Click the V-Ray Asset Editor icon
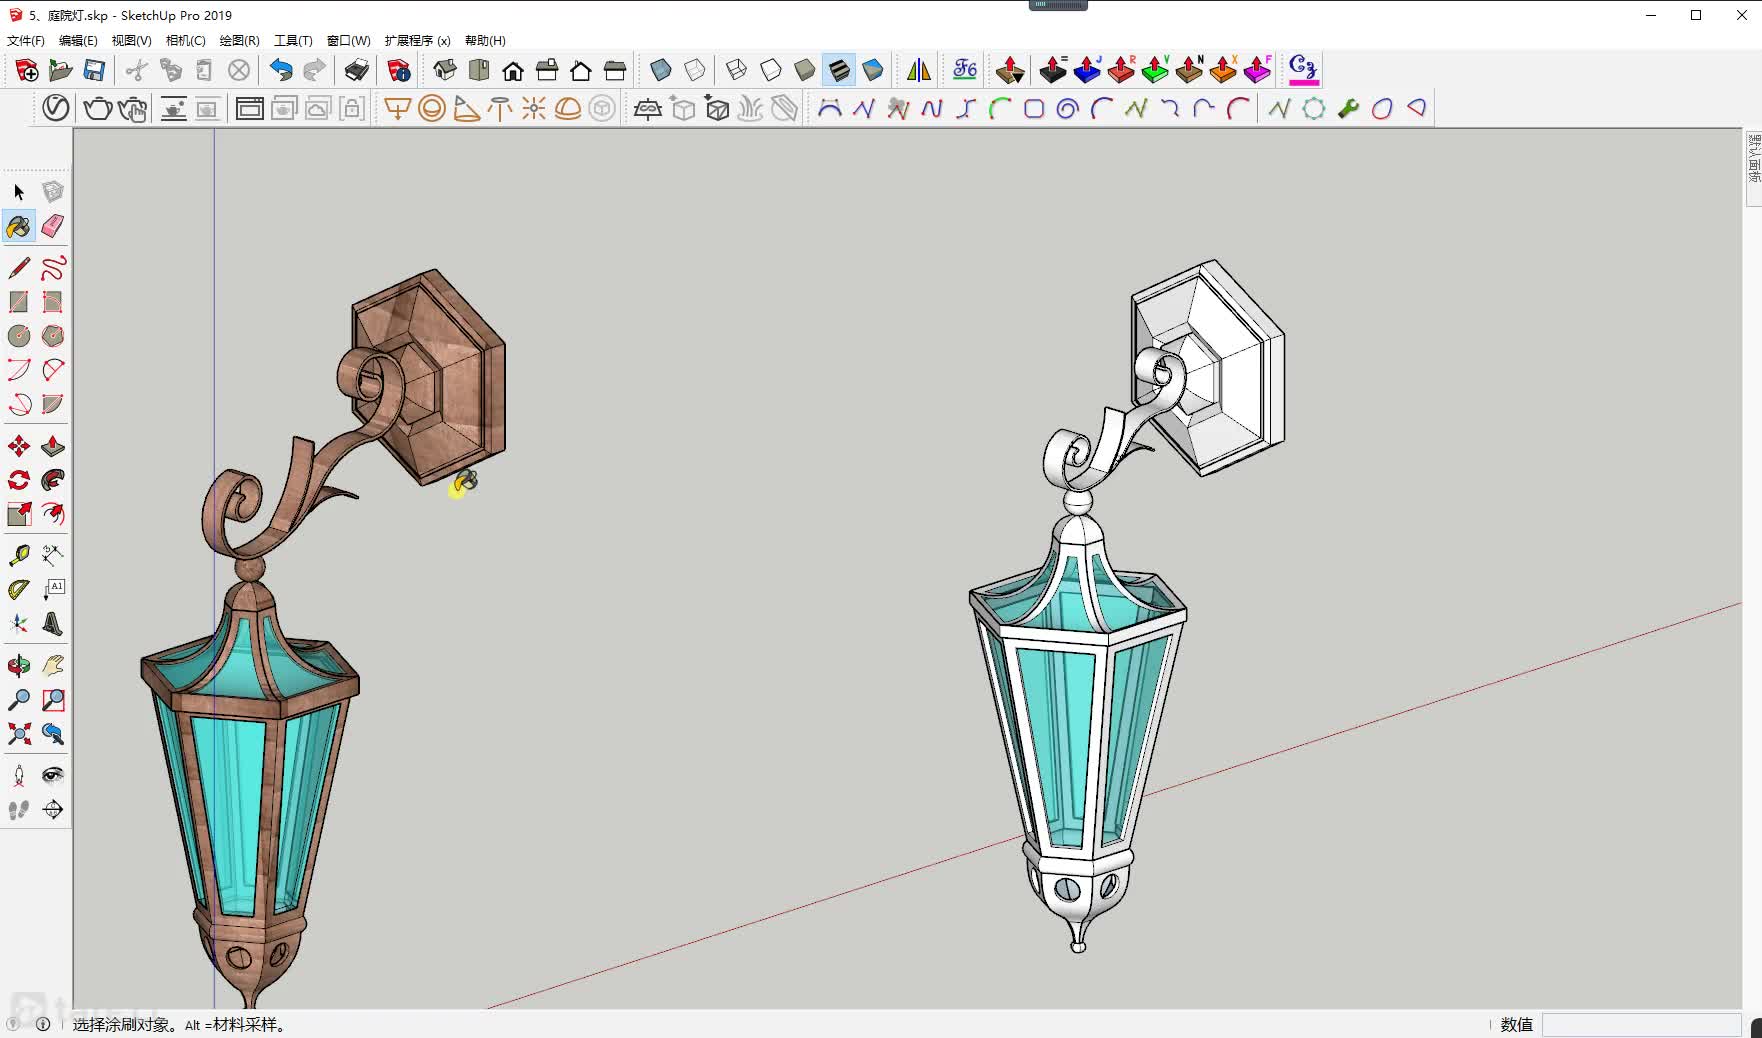 point(56,108)
